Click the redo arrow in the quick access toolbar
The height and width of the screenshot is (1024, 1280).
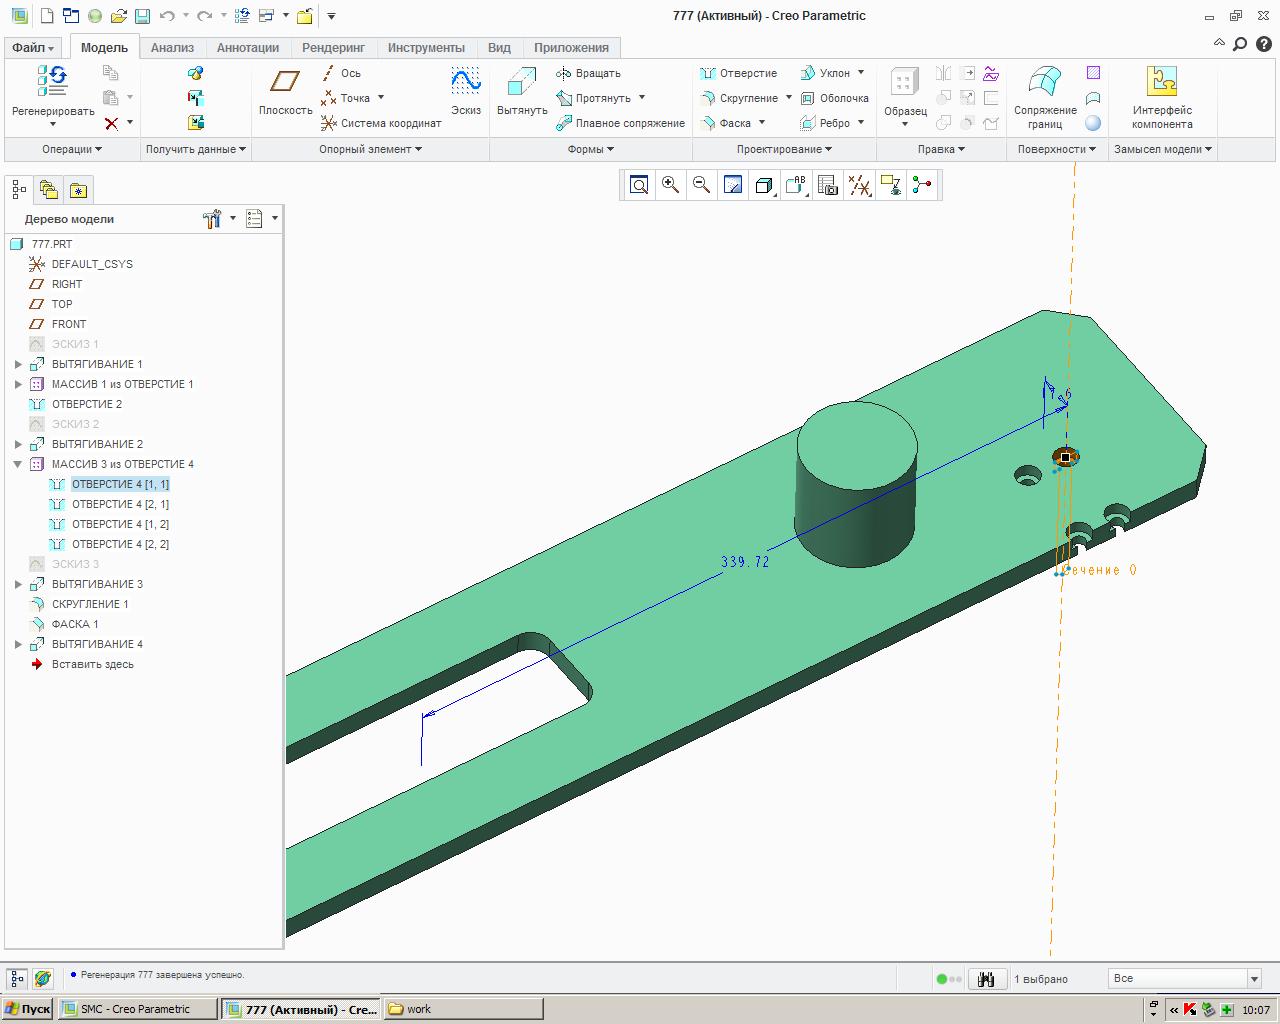(204, 16)
